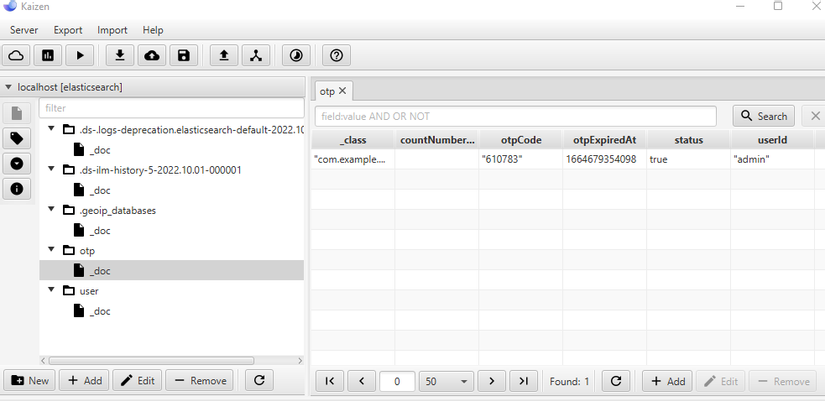This screenshot has height=401, width=825.
Task: Click the countNumber column header
Action: pos(437,140)
